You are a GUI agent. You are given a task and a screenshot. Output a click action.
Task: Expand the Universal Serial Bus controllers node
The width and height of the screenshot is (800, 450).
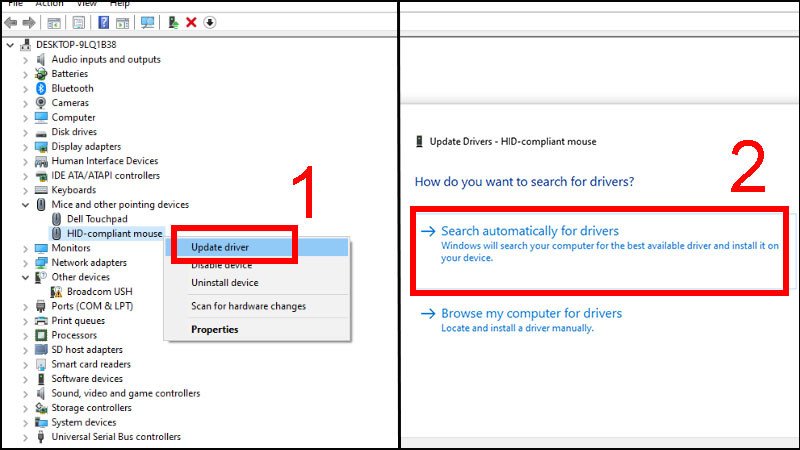[x=26, y=437]
